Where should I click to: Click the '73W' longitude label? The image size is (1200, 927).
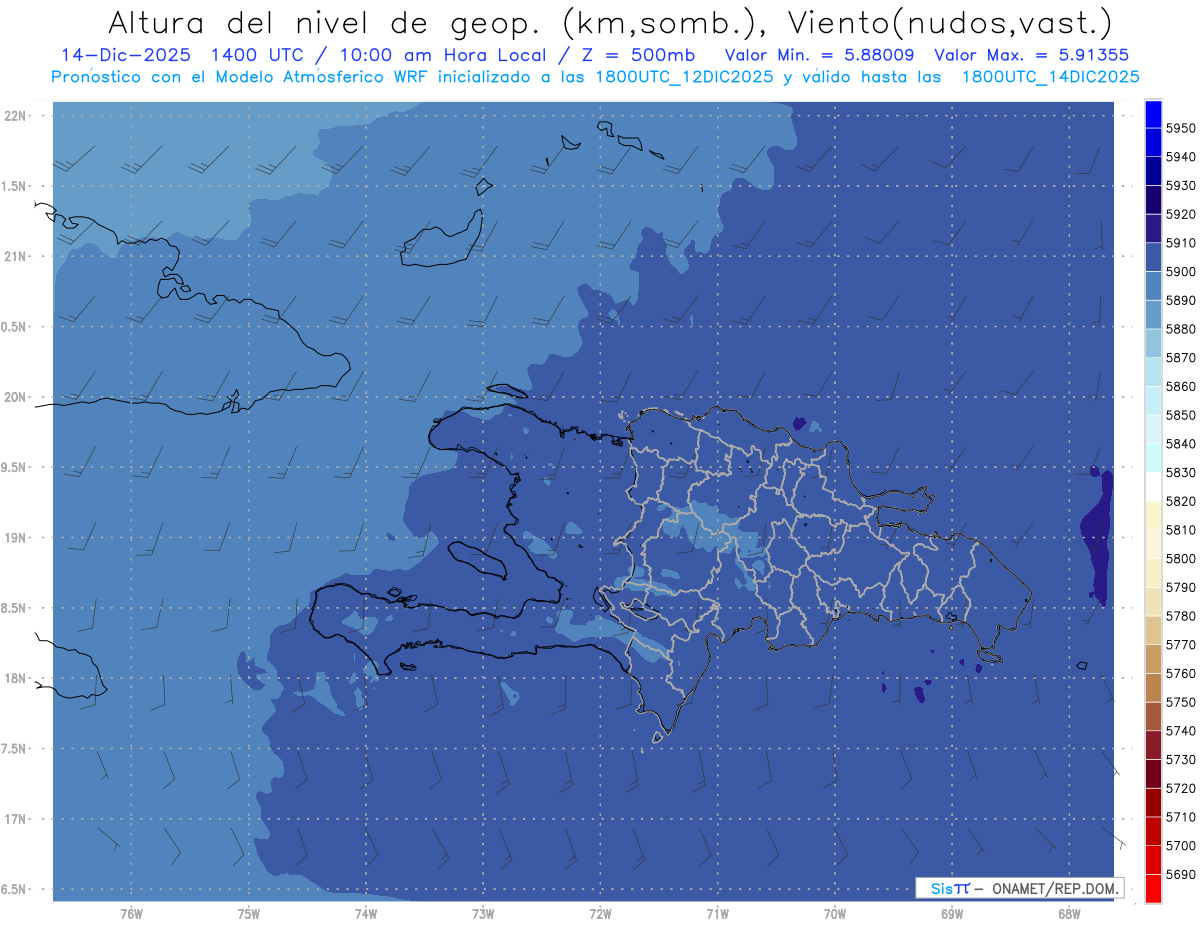tap(483, 914)
